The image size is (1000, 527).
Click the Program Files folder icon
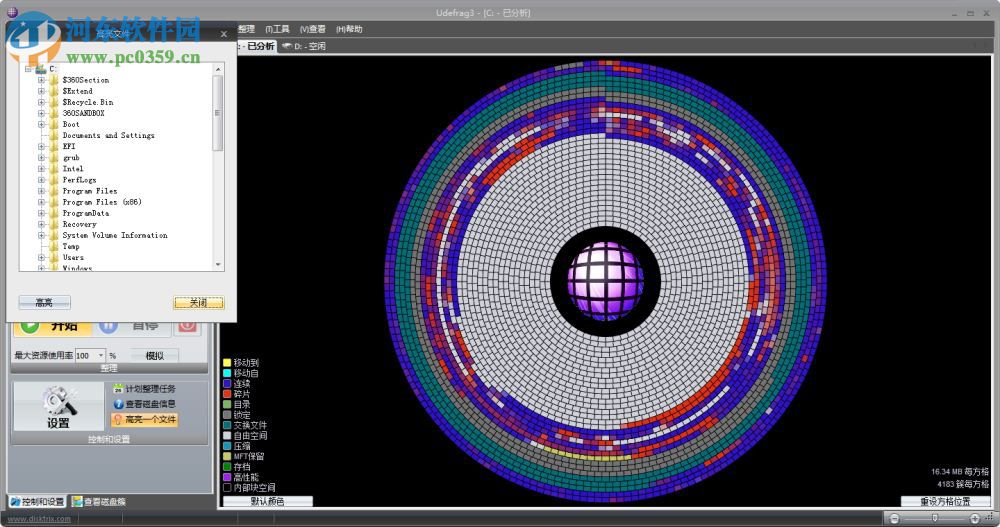click(54, 191)
